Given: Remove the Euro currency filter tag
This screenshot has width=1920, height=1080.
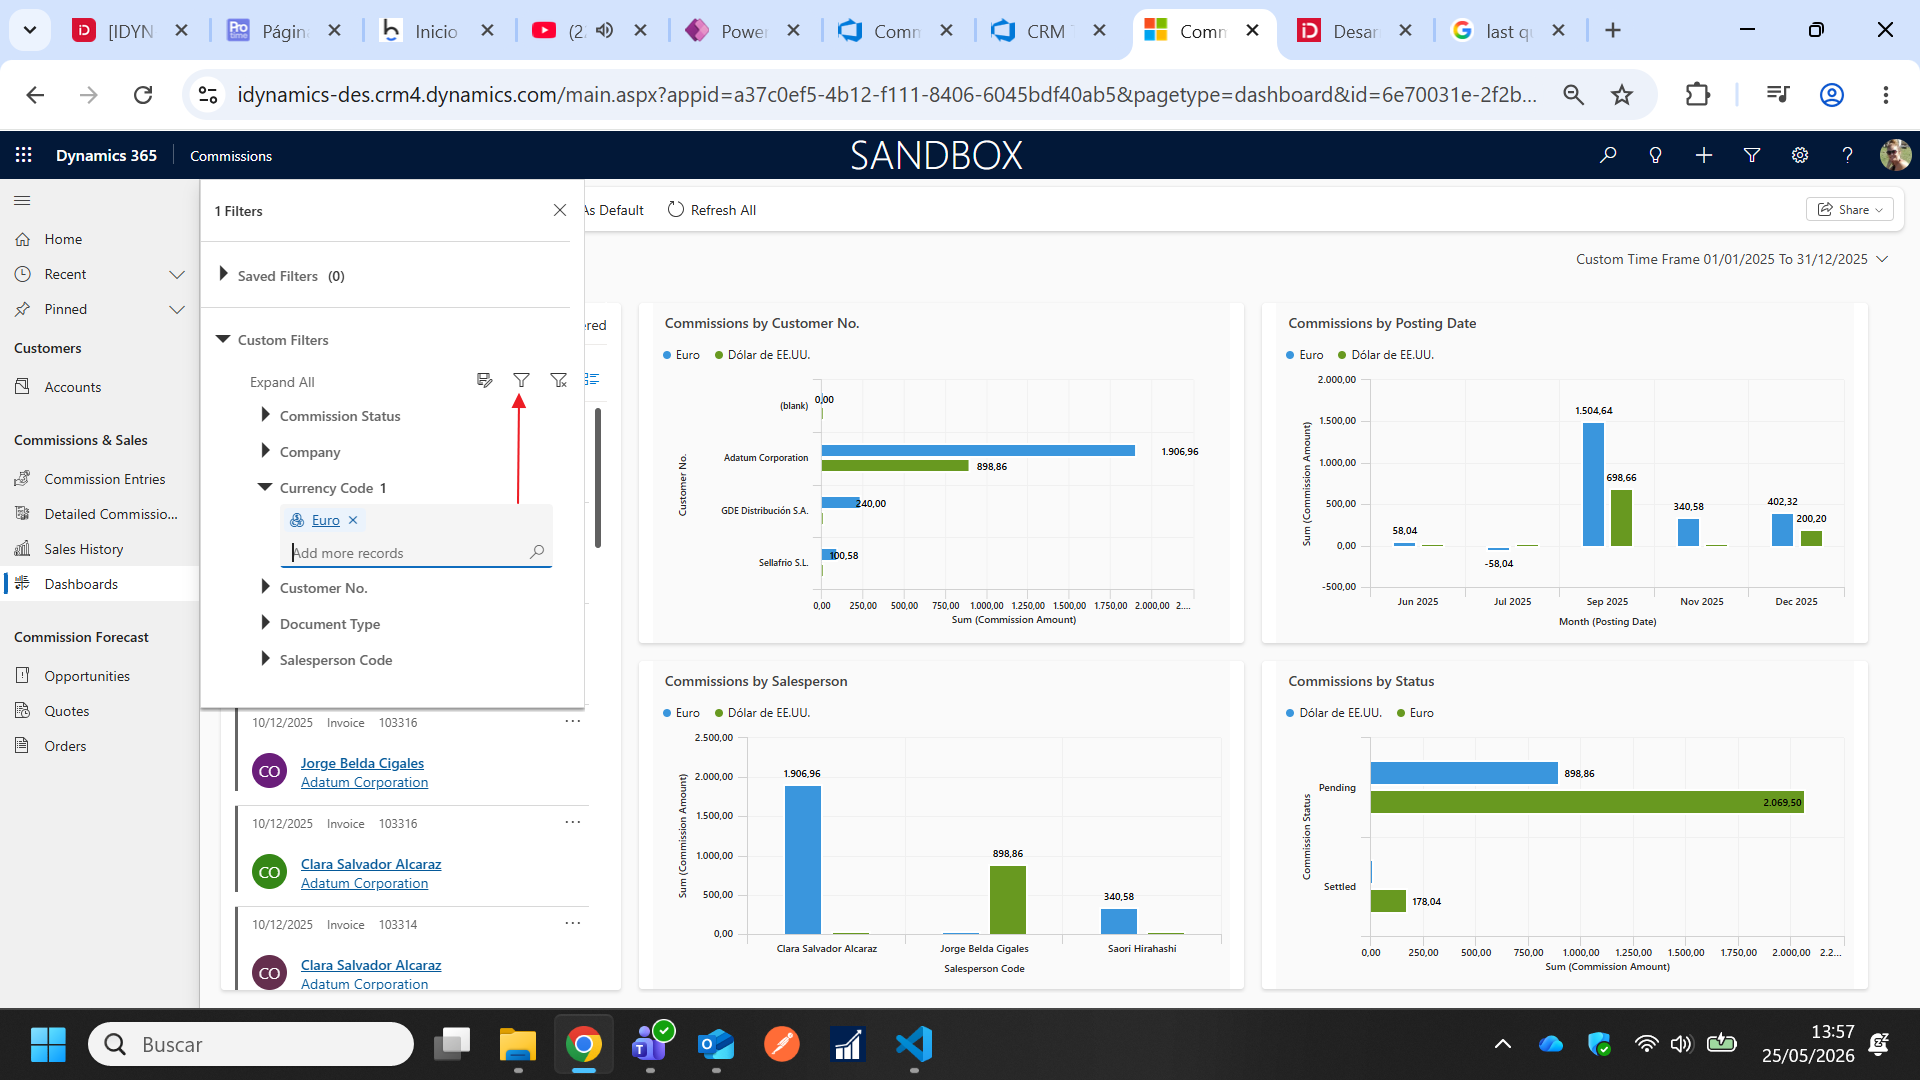Looking at the screenshot, I should (353, 520).
